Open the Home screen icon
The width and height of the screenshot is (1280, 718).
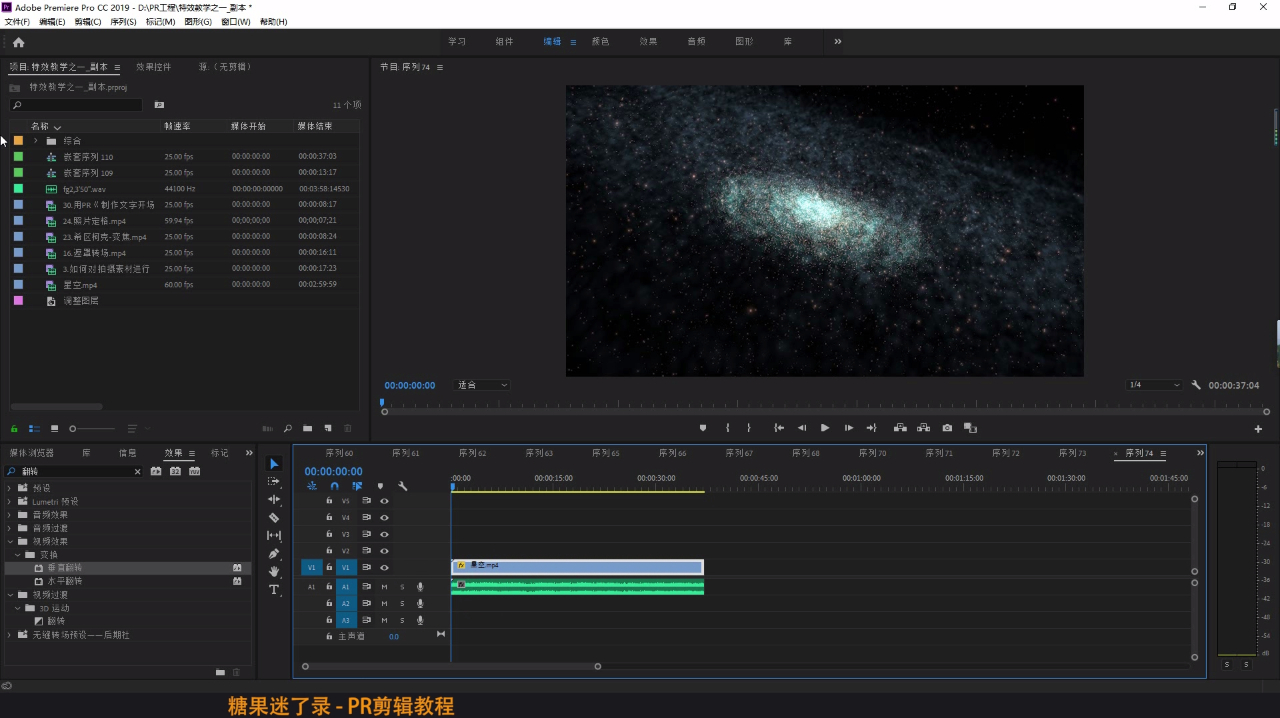18,42
